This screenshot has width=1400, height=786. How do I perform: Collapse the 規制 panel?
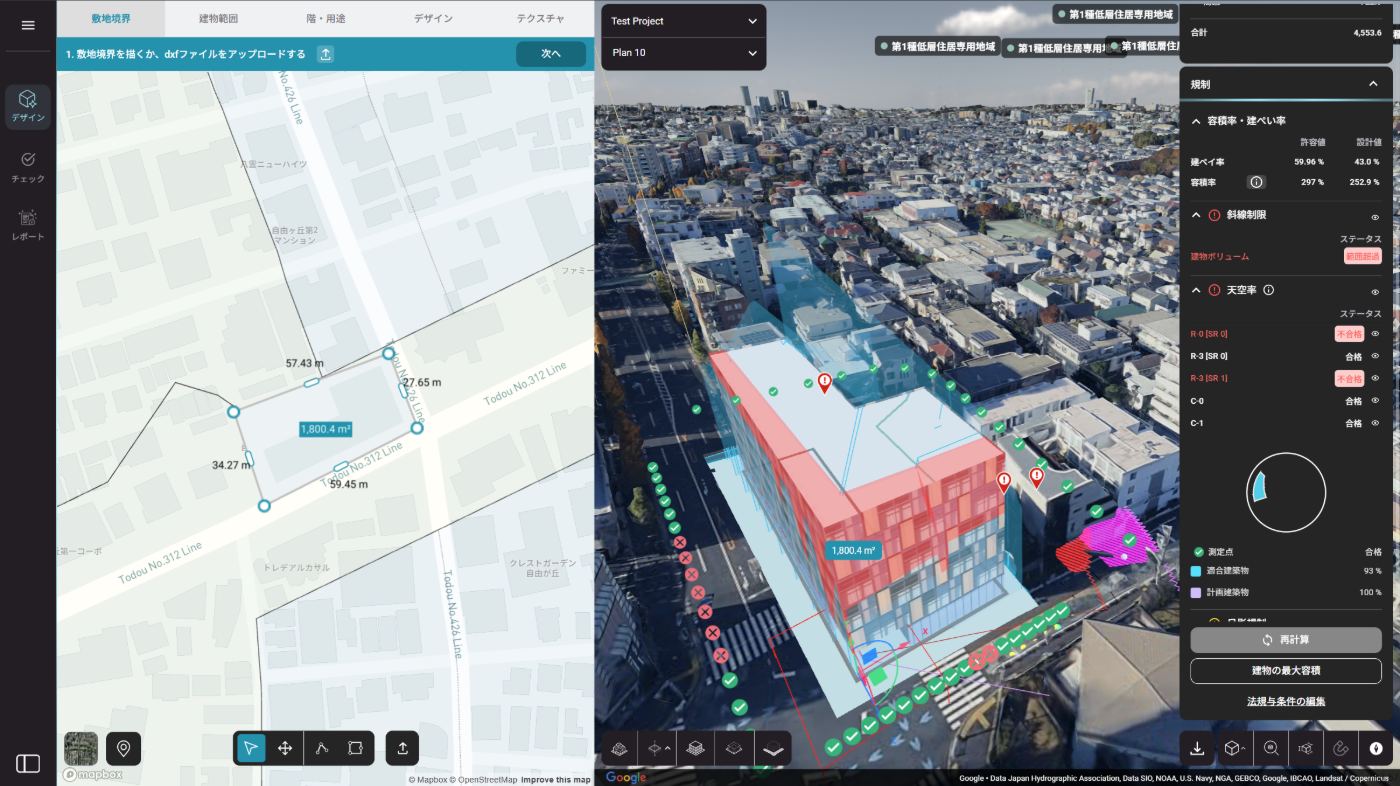pos(1373,84)
